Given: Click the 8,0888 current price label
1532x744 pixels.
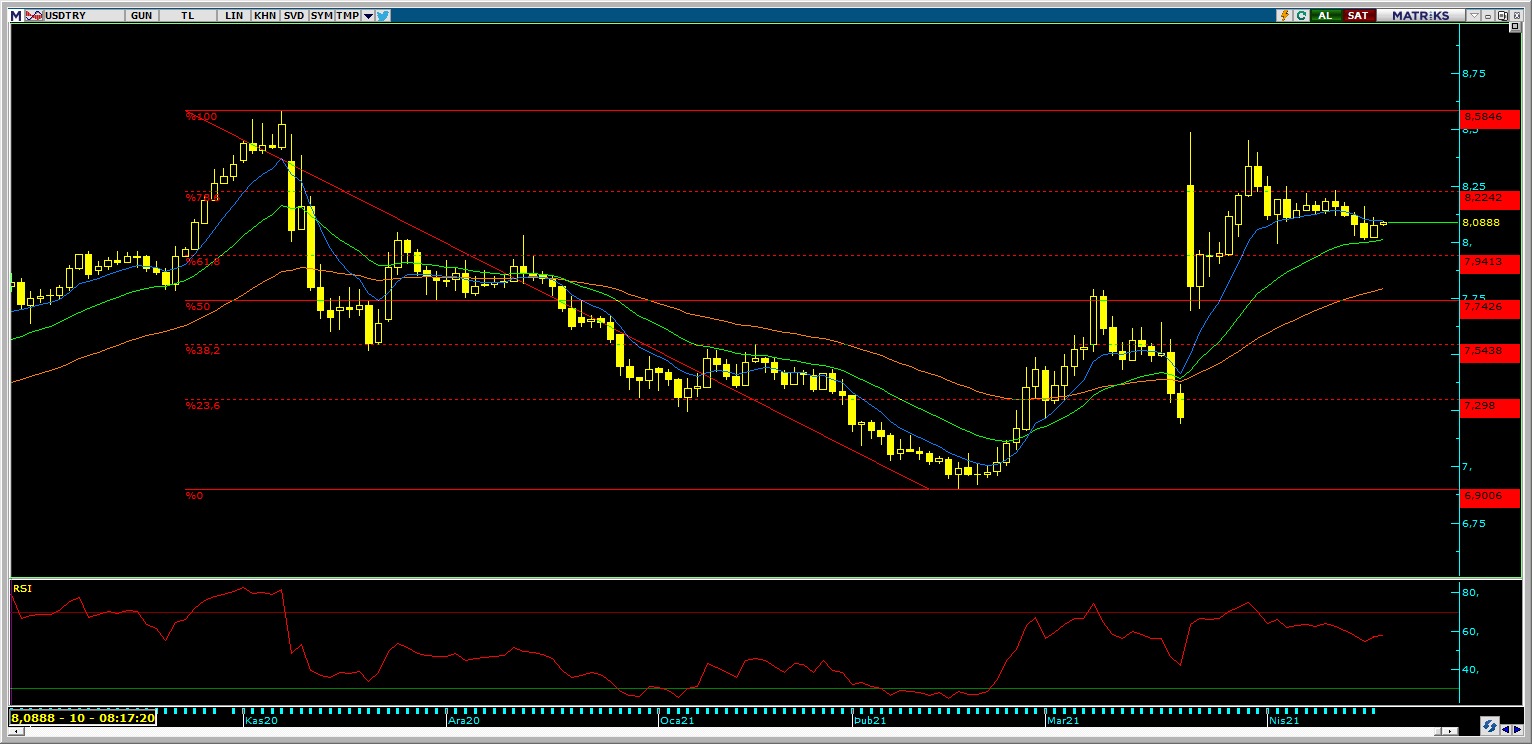Looking at the screenshot, I should (1481, 222).
